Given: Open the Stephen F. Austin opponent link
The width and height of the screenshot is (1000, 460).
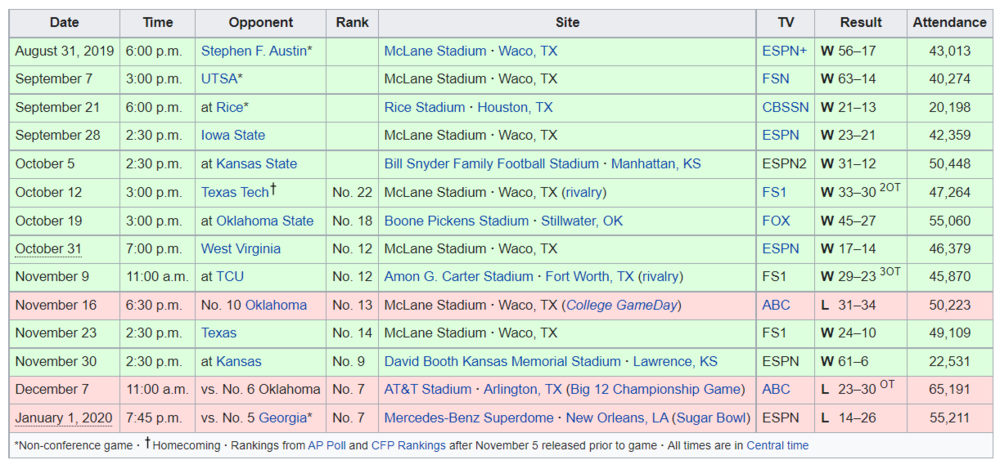Looking at the screenshot, I should pyautogui.click(x=253, y=50).
